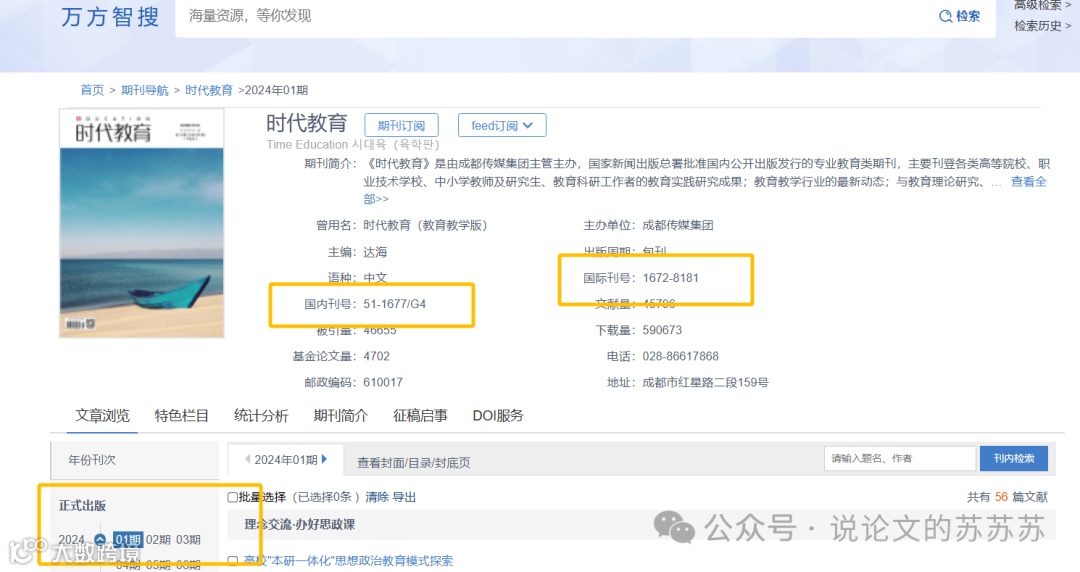The width and height of the screenshot is (1080, 572).
Task: Go to next issue with right arrow
Action: 324,459
